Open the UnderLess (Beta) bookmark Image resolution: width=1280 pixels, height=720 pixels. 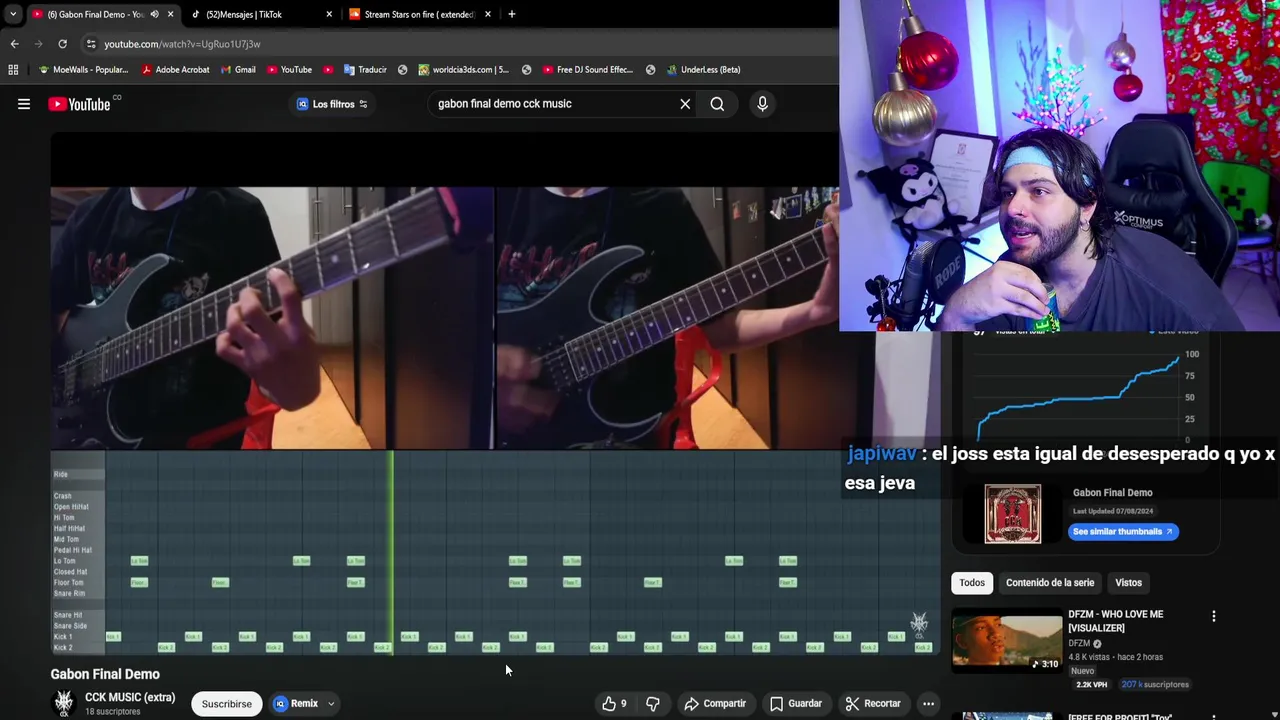703,70
